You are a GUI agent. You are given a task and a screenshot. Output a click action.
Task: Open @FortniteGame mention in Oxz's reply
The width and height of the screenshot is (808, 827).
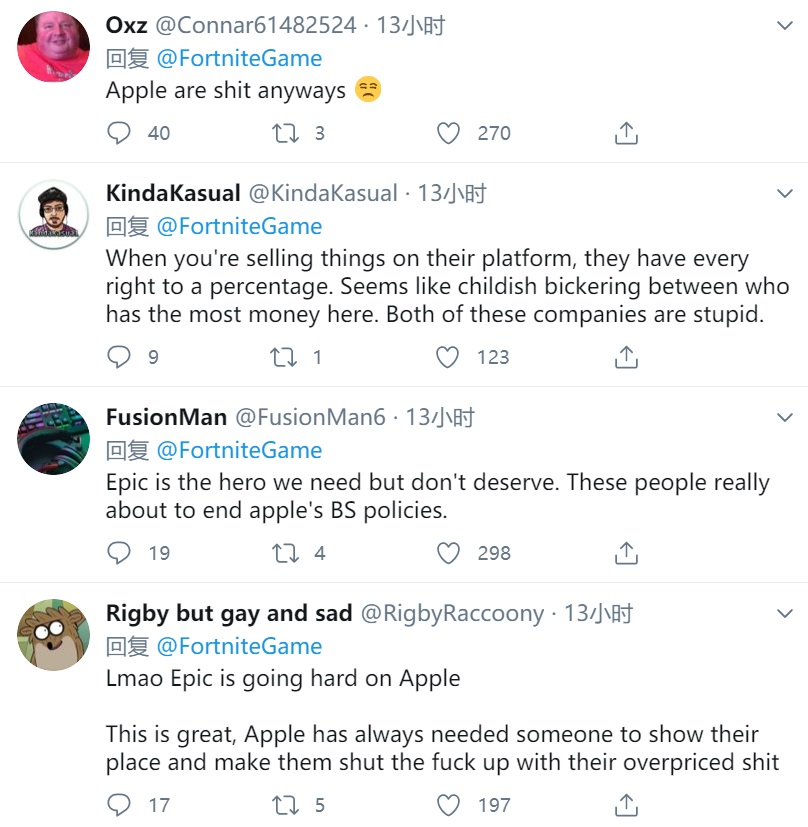(239, 58)
